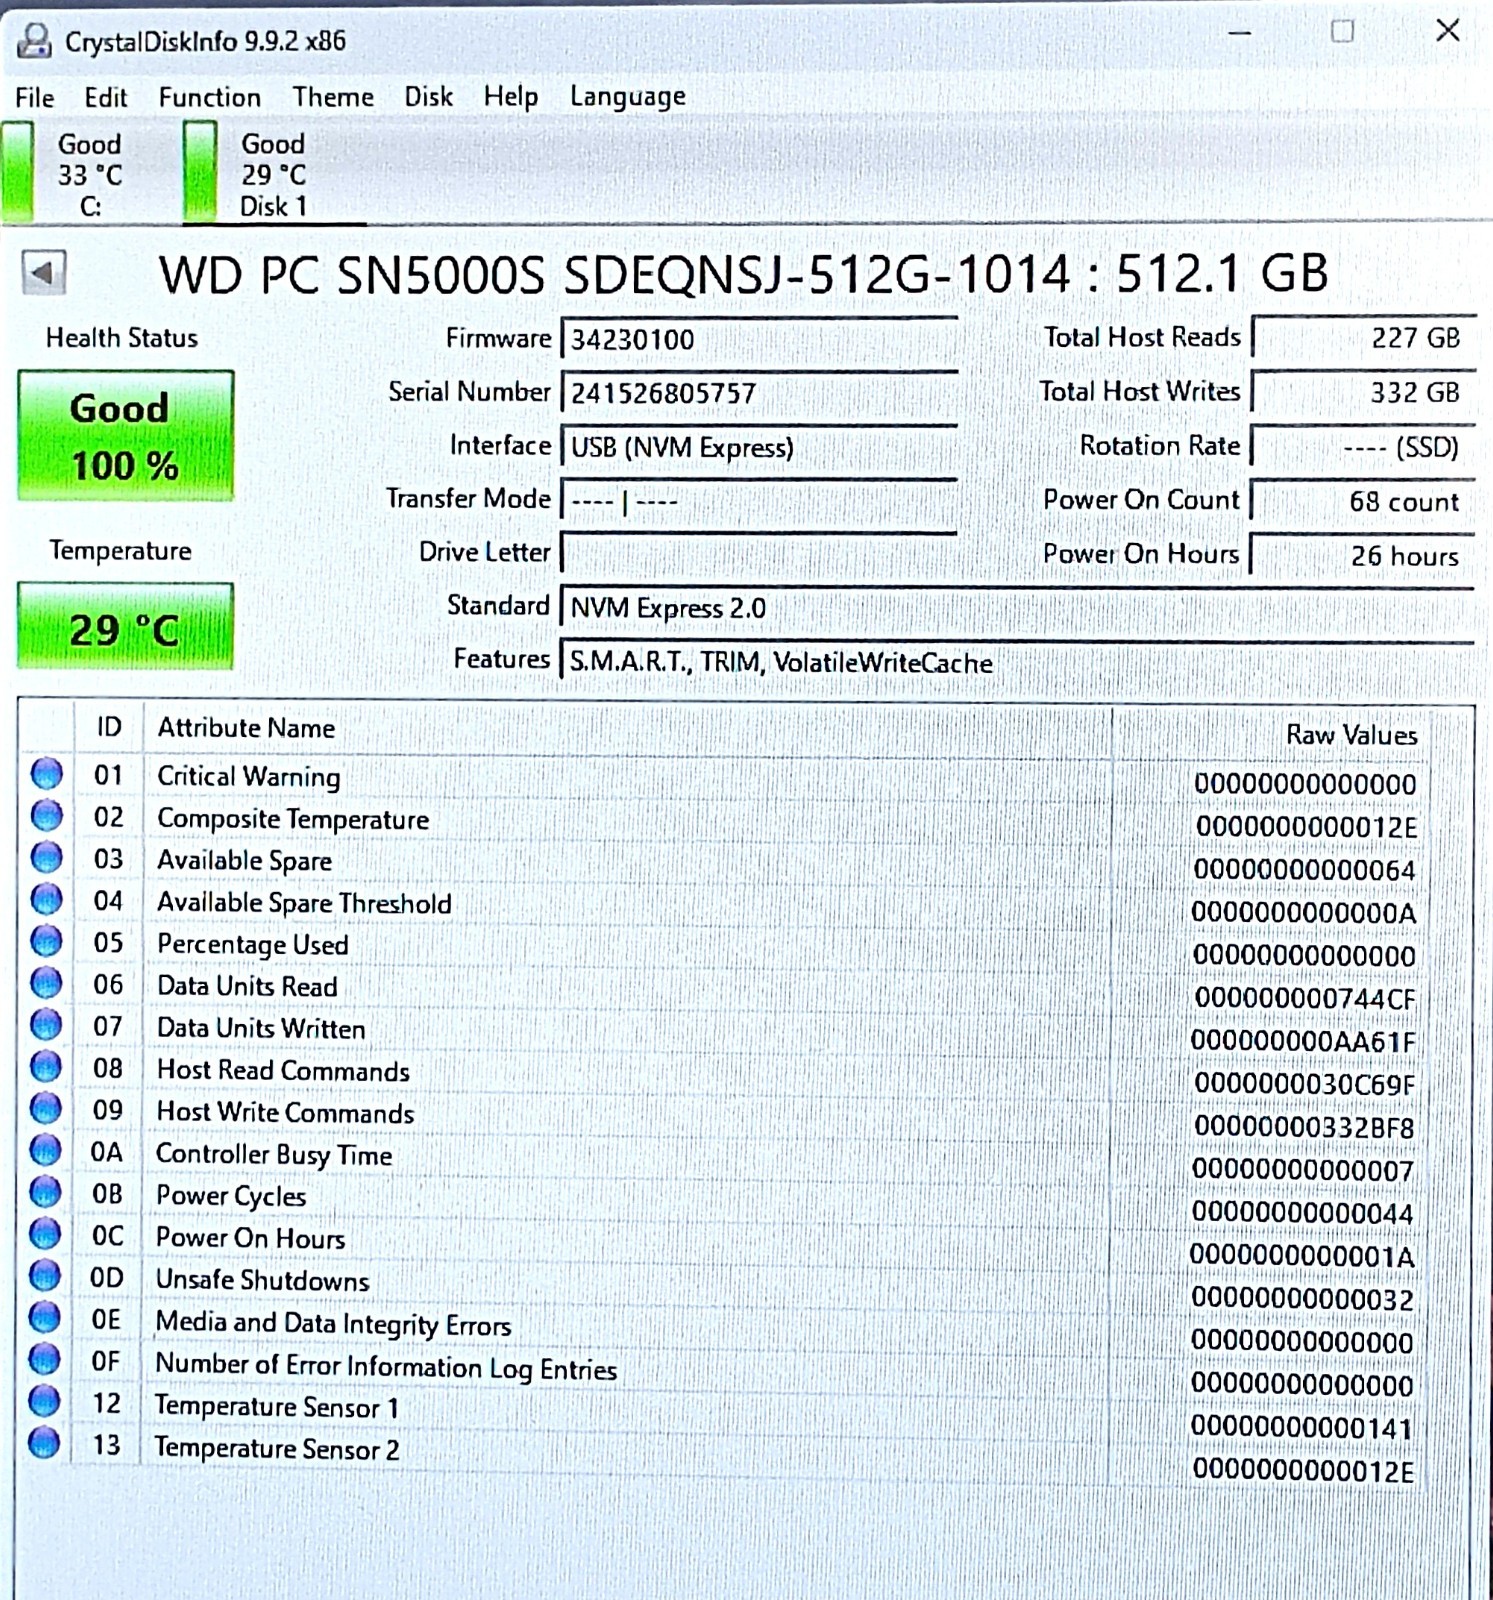Select the C: drive tab
1493x1600 pixels.
(66, 173)
